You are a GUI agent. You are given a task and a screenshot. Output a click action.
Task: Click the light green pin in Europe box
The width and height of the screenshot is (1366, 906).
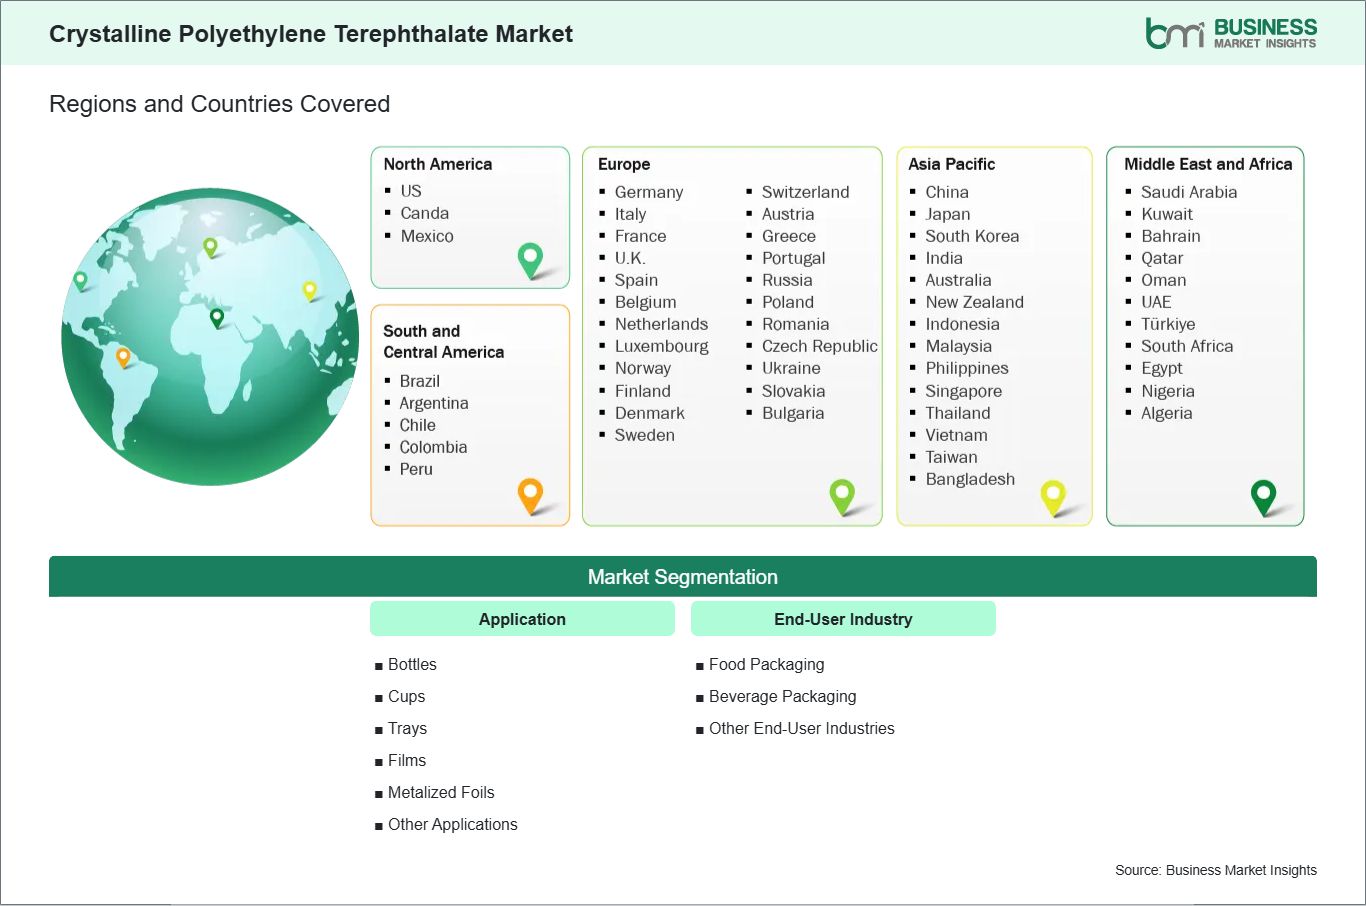tap(842, 494)
